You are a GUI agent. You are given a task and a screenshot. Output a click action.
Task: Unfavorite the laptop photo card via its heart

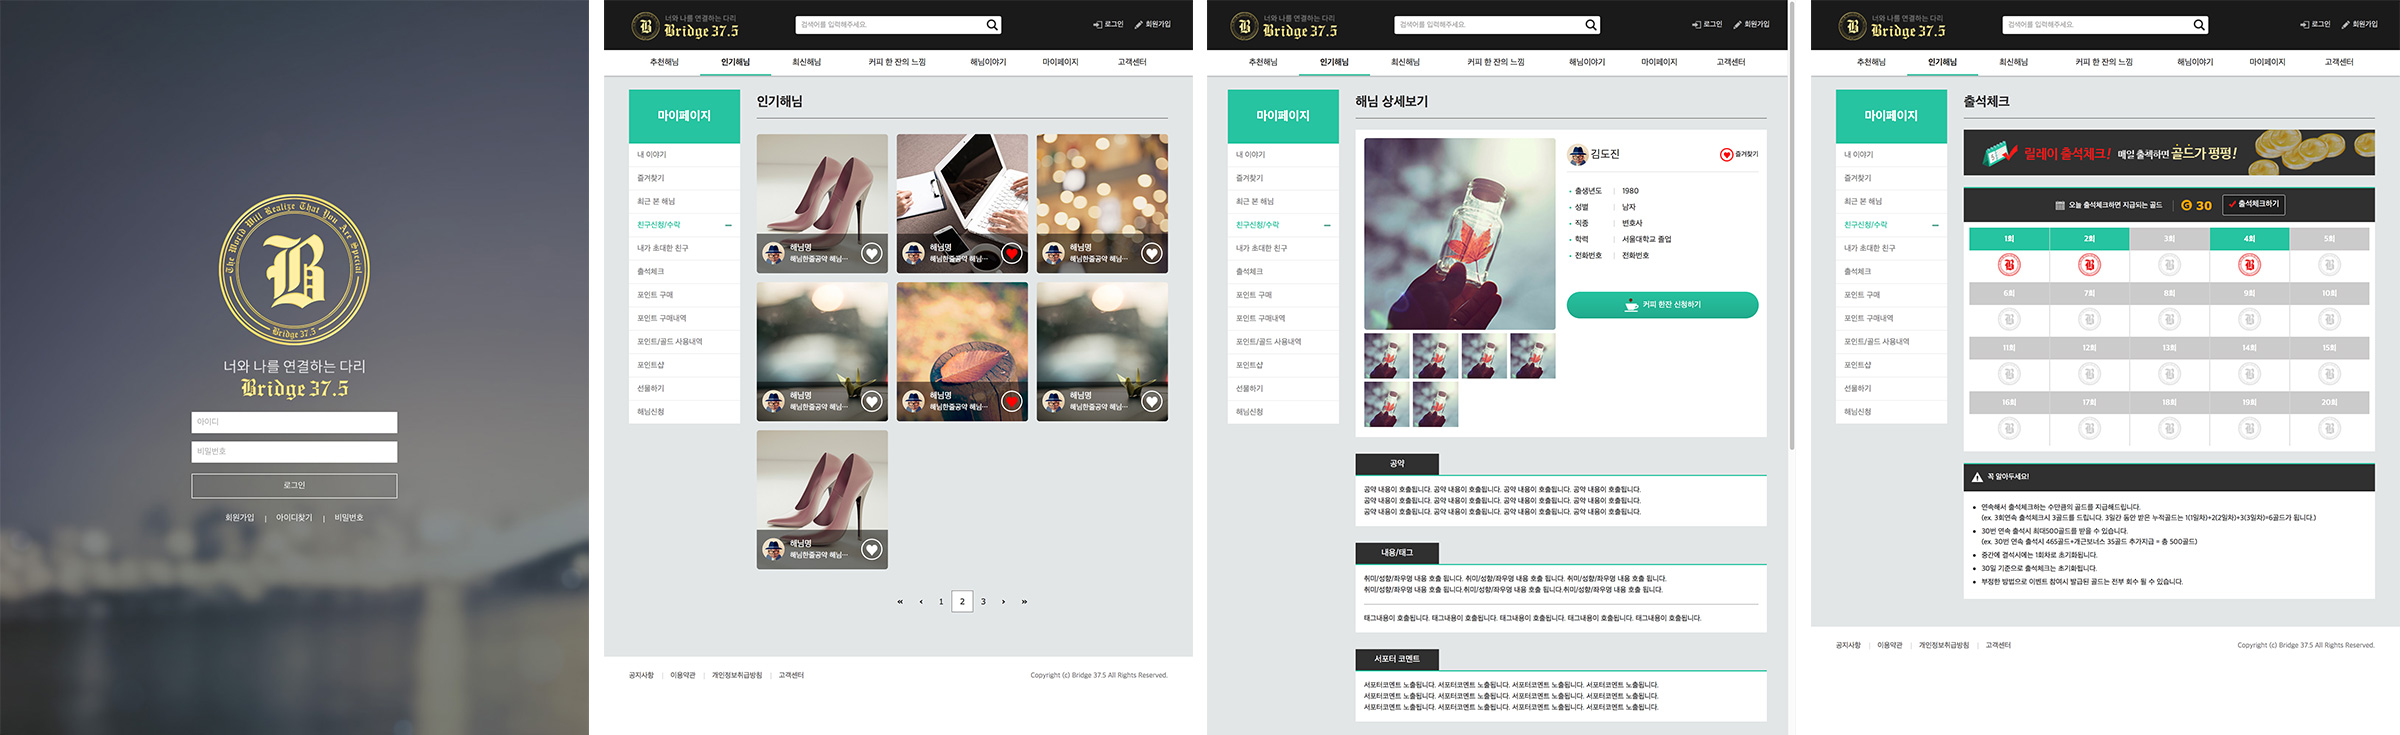pyautogui.click(x=1012, y=254)
